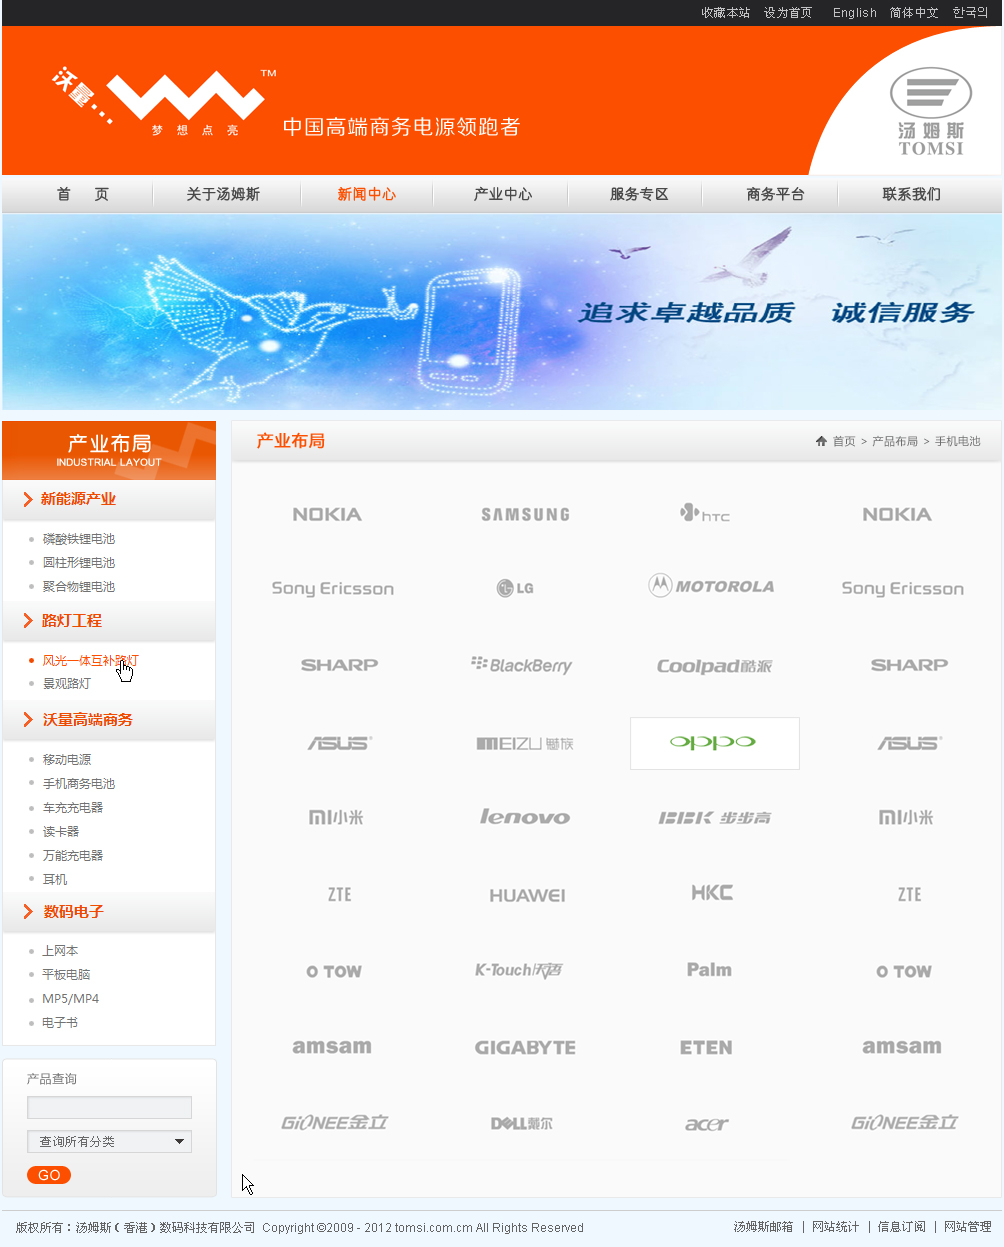
Task: Select the Samsung brand logo
Action: (x=525, y=515)
